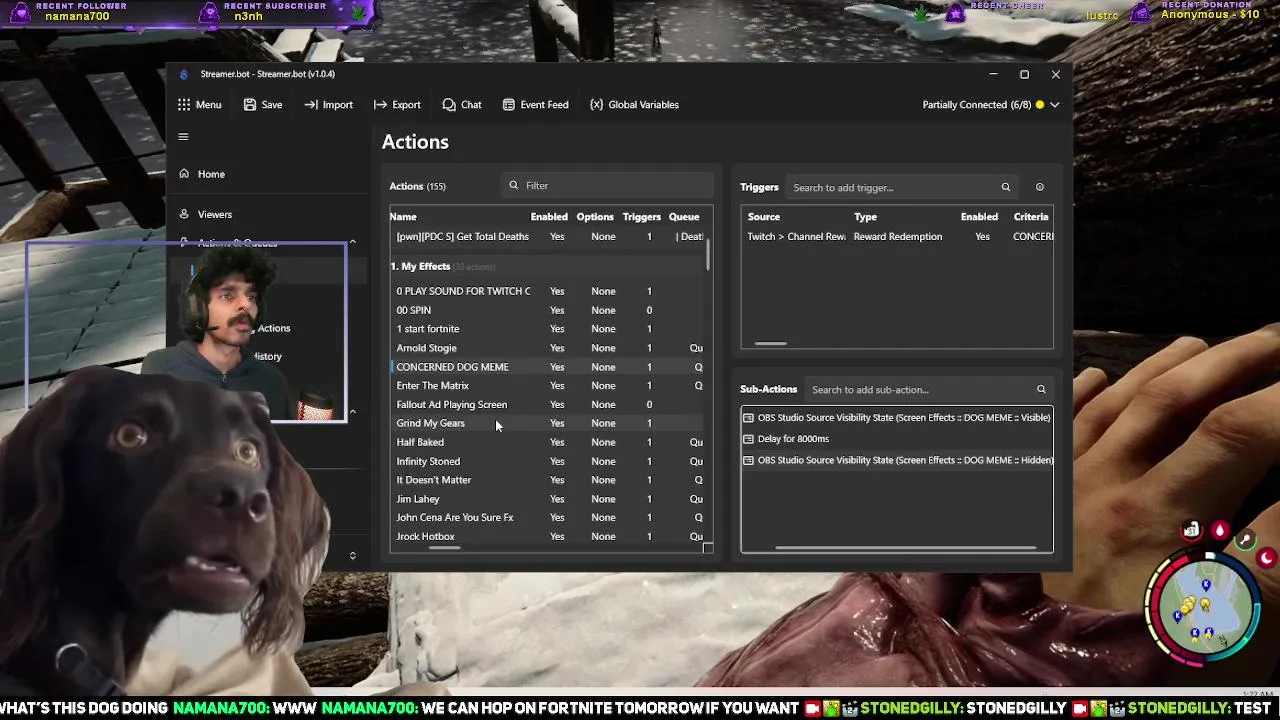Click the actions list vertical scrollbar
The width and height of the screenshot is (1280, 720).
pos(709,254)
